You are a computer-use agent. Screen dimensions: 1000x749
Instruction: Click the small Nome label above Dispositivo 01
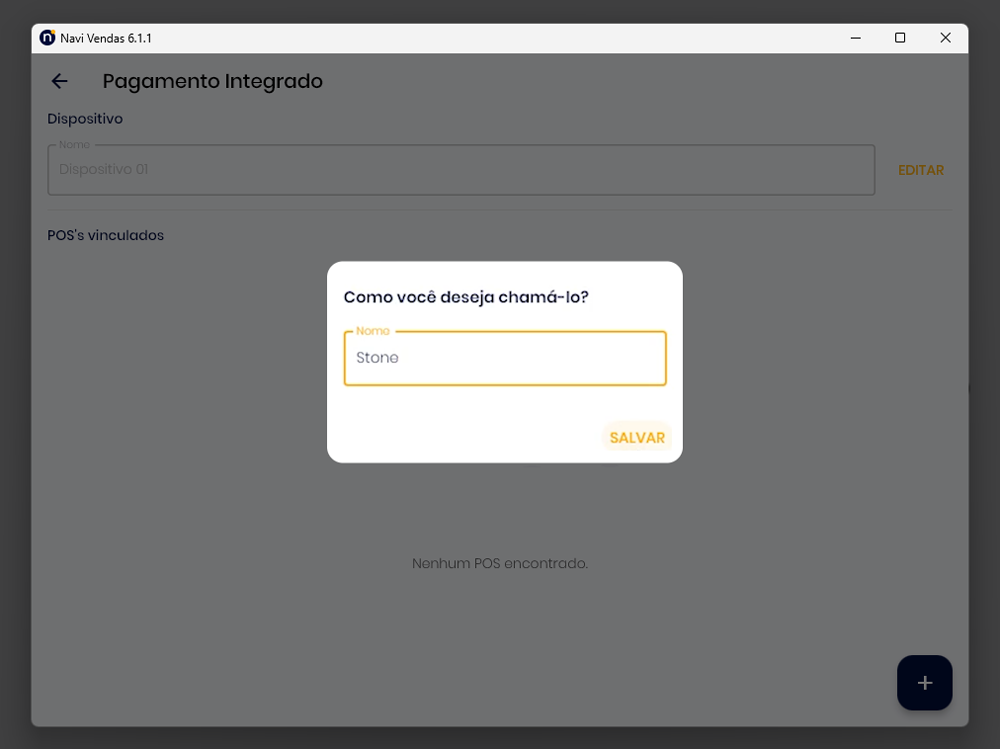pos(74,145)
